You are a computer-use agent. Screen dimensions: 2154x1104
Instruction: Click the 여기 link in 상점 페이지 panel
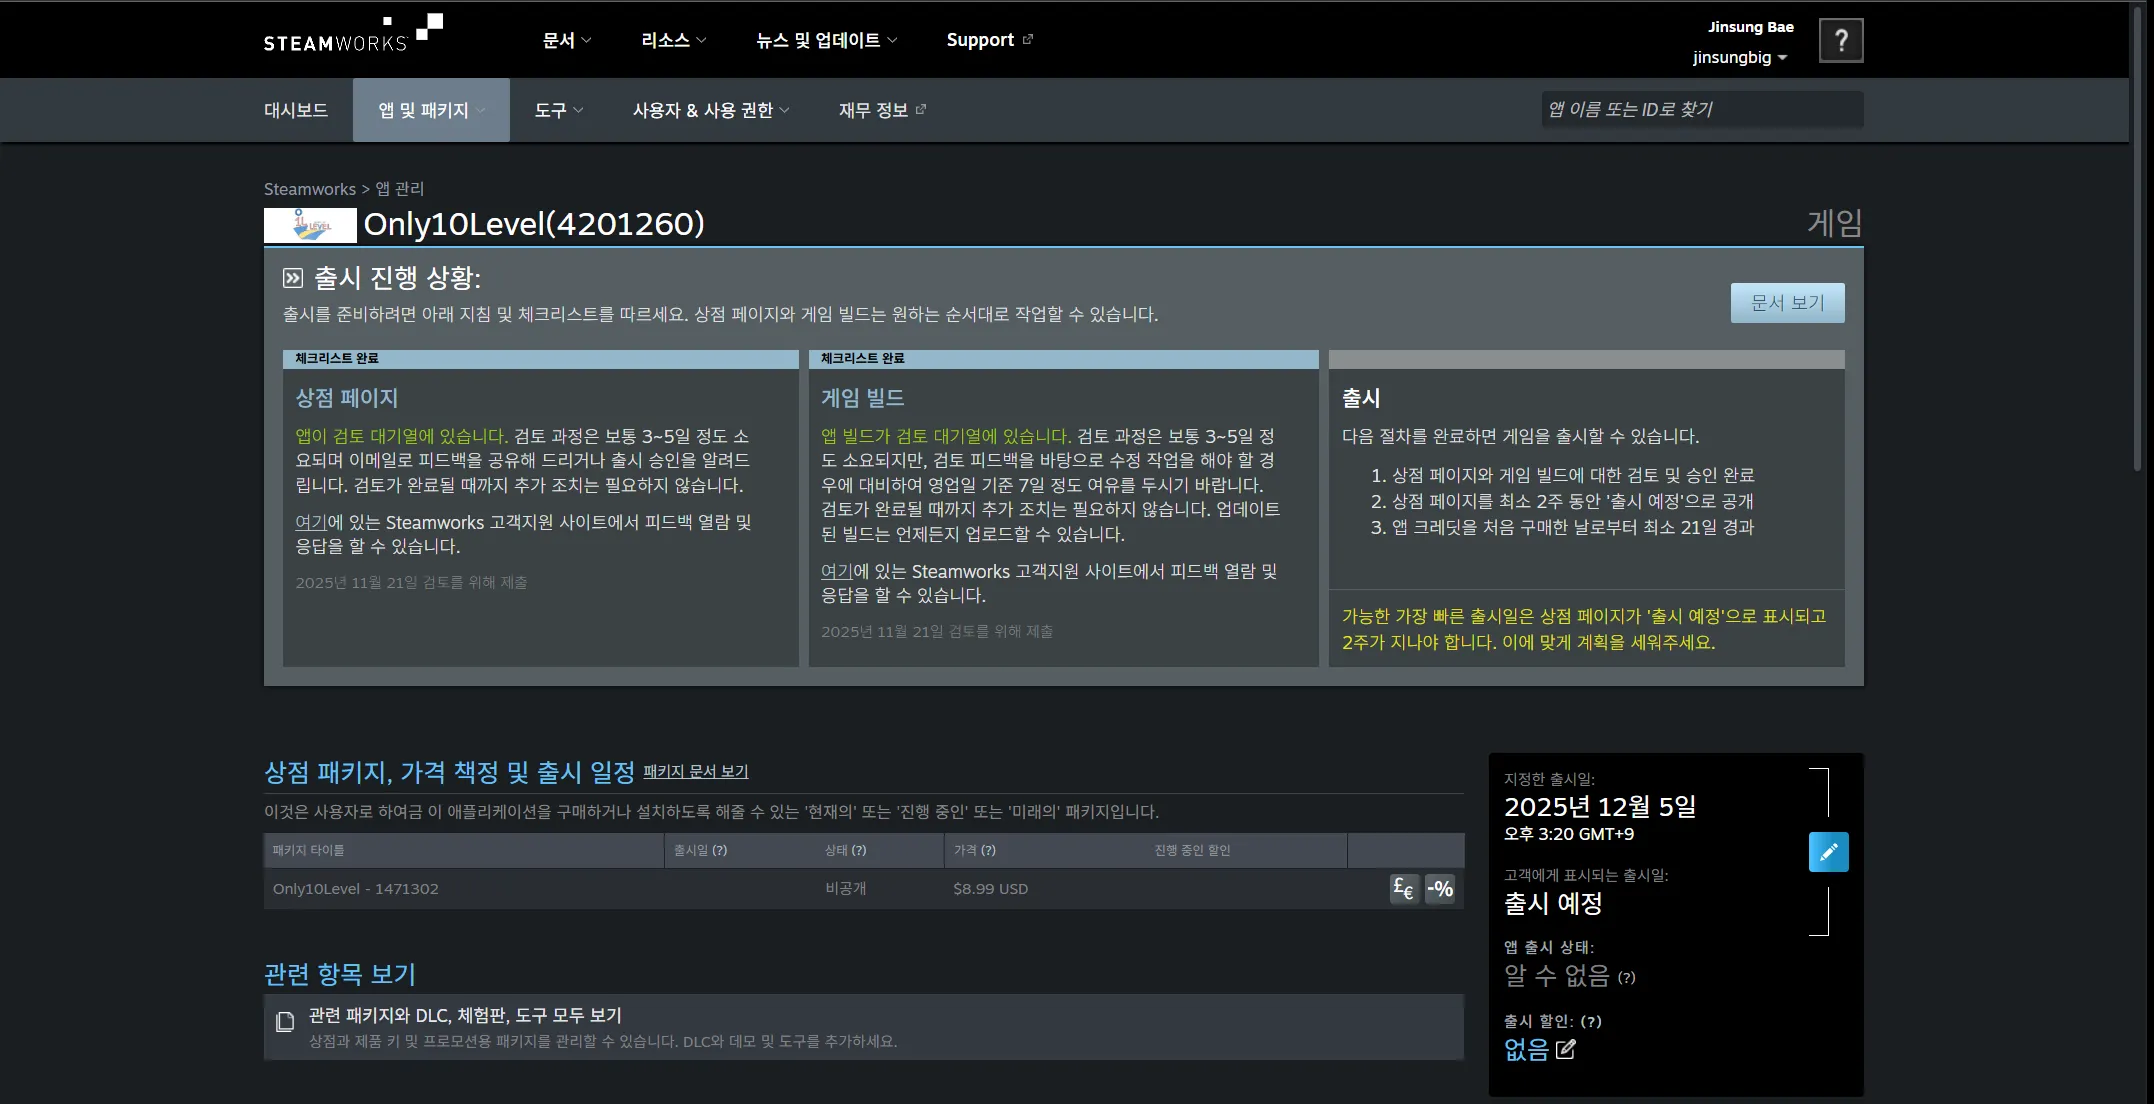310,522
